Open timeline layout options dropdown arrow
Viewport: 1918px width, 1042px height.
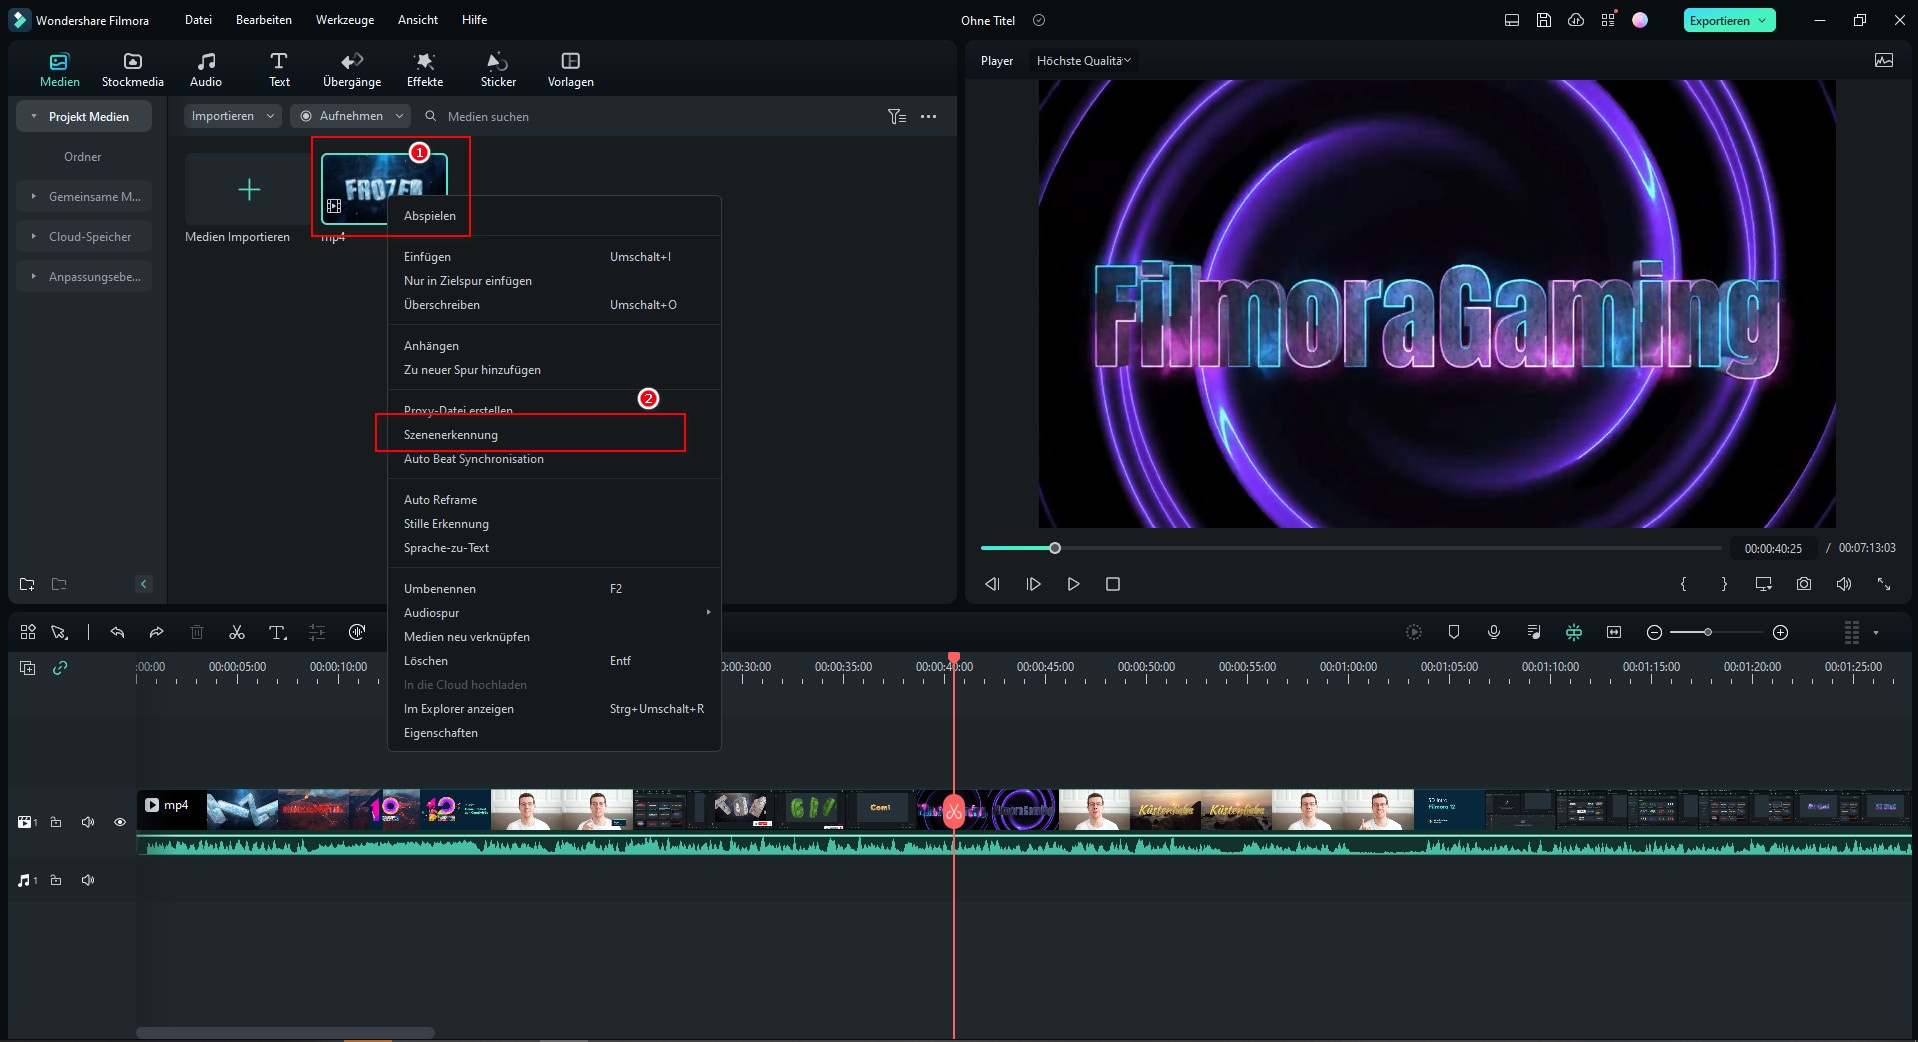[1876, 633]
